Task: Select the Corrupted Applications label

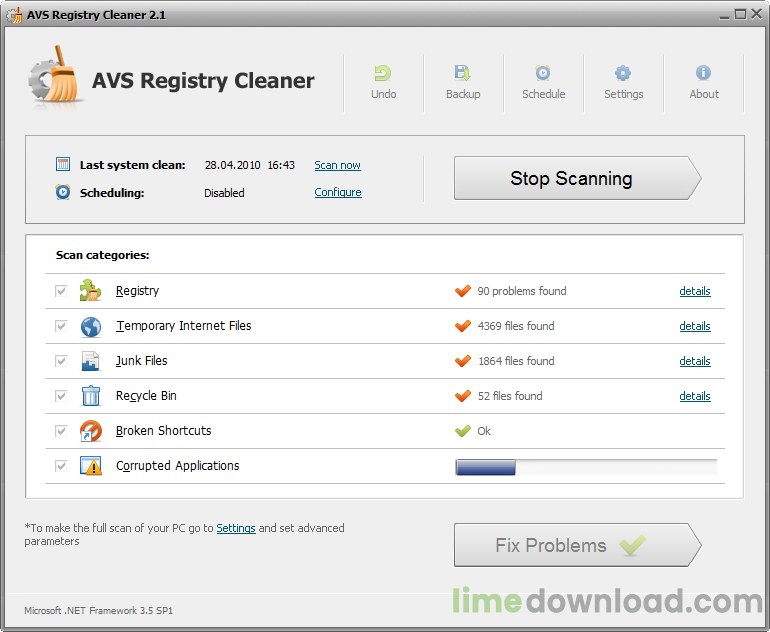Action: coord(177,466)
